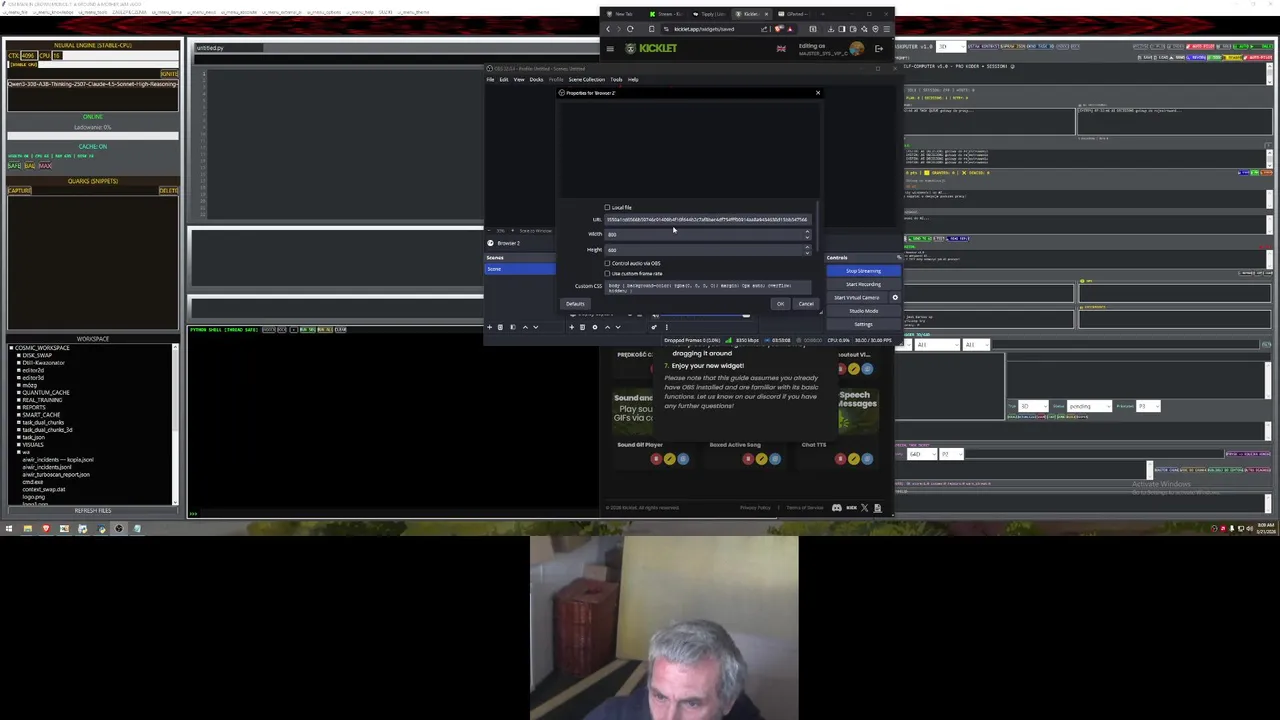Screen dimensions: 1280x720
Task: Click browser back arrow
Action: 608,29
